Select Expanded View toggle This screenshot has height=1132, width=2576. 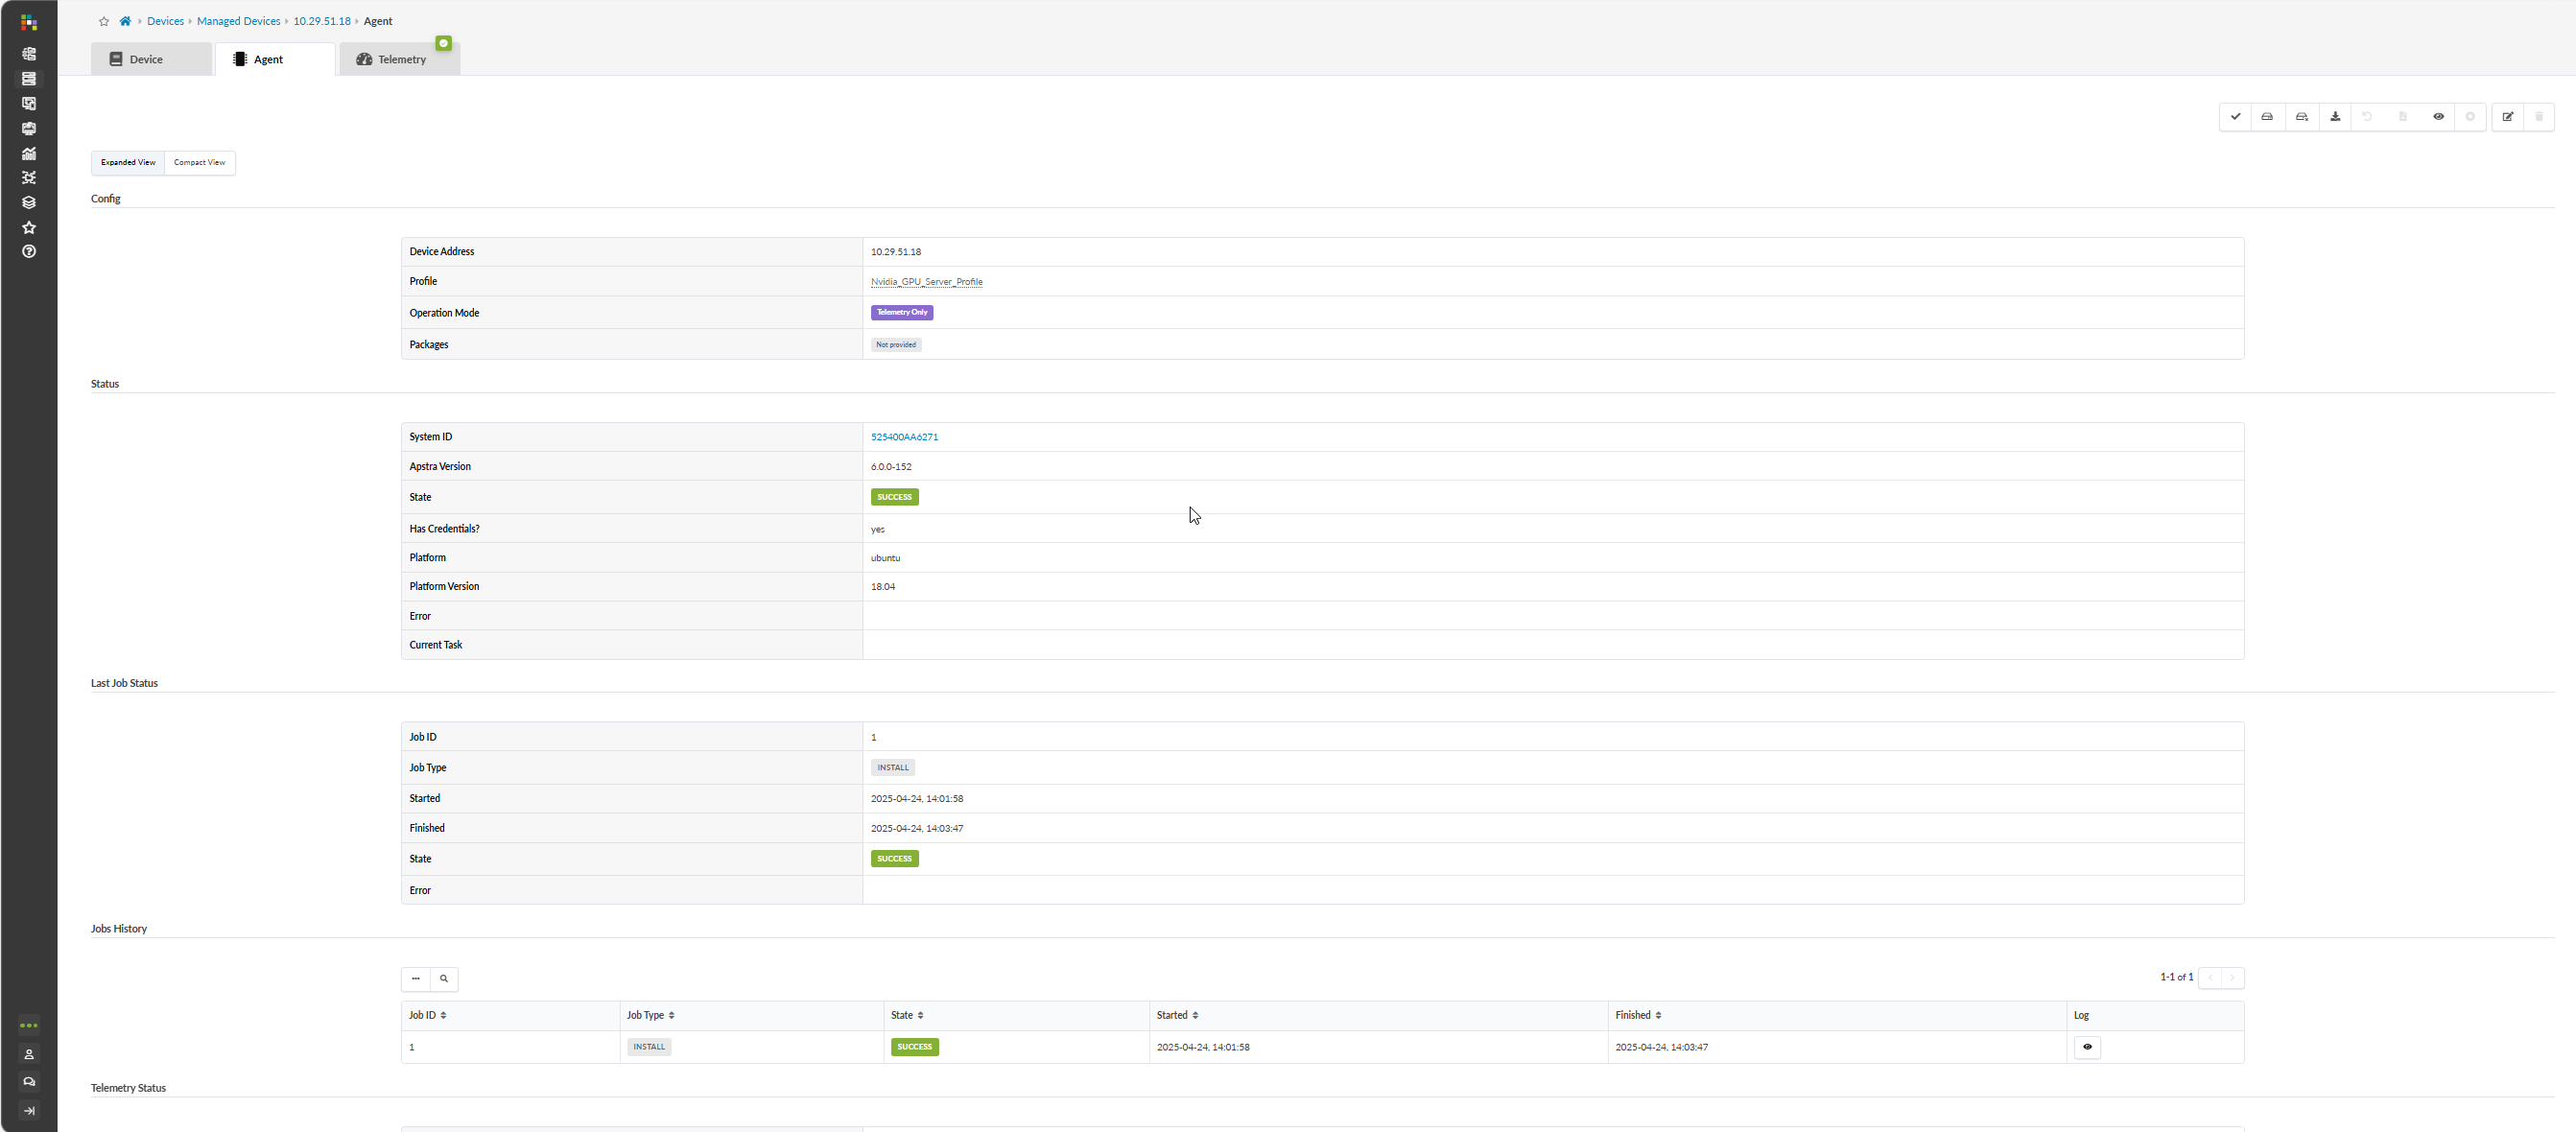pos(128,162)
